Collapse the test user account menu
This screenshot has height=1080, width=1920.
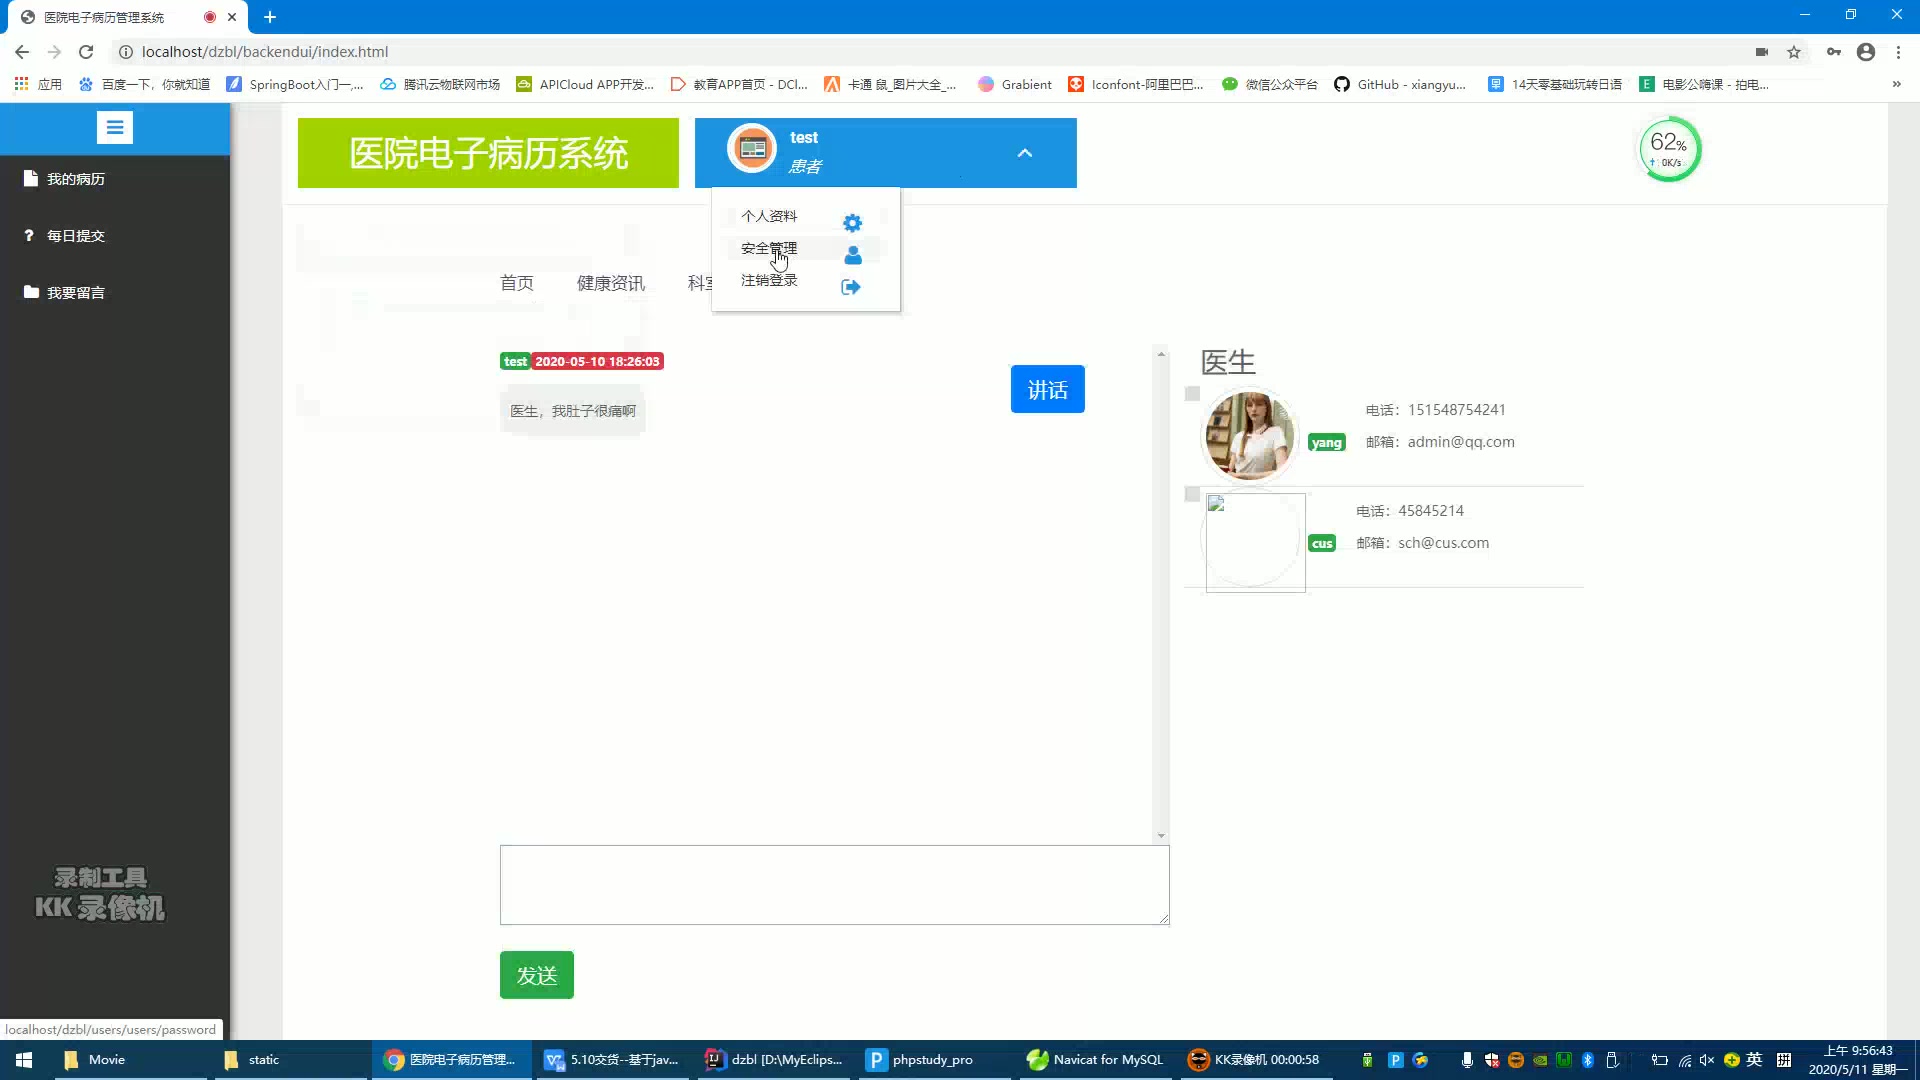1024,153
